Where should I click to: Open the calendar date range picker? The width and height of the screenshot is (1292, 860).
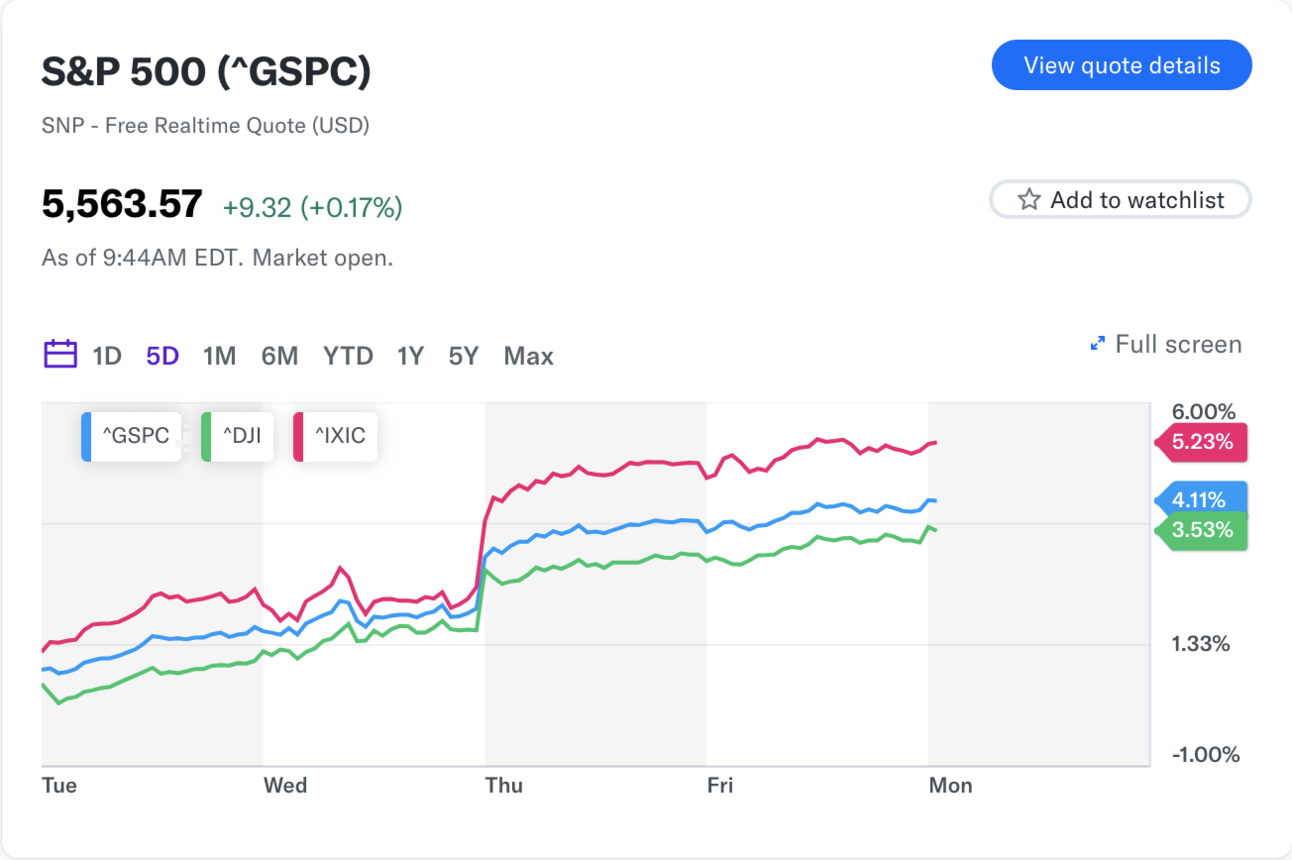60,355
